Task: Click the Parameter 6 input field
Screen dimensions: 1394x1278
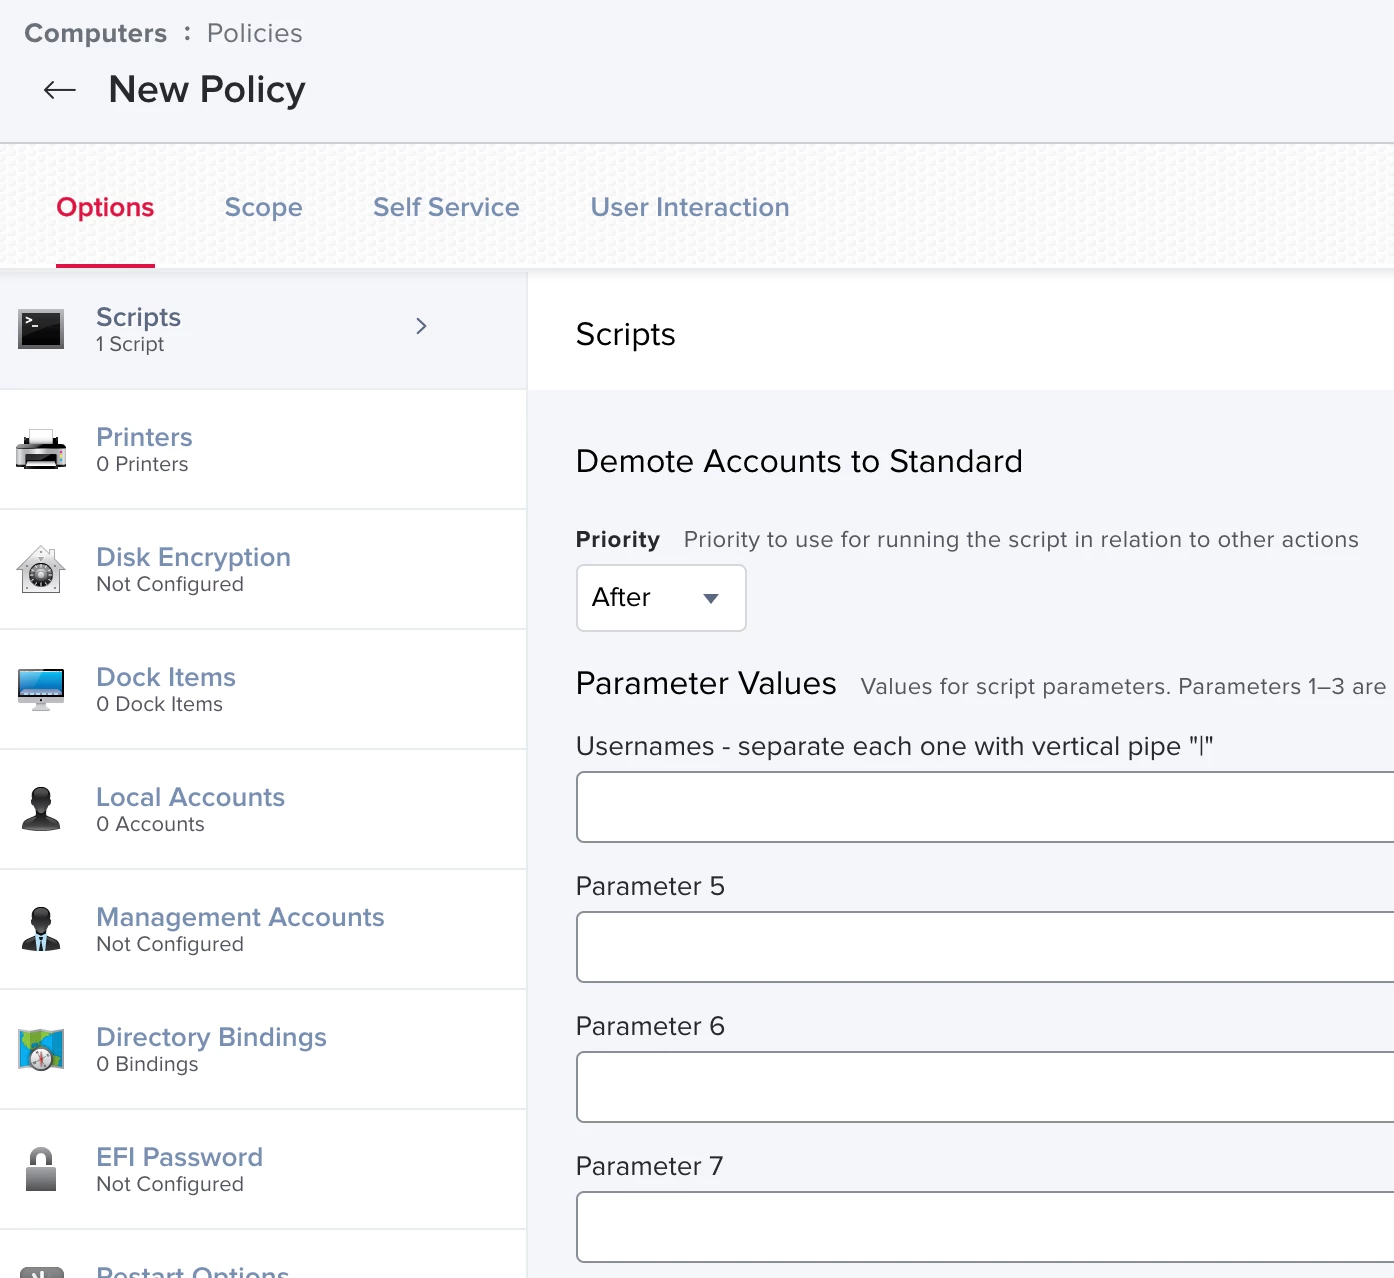Action: [x=985, y=1087]
